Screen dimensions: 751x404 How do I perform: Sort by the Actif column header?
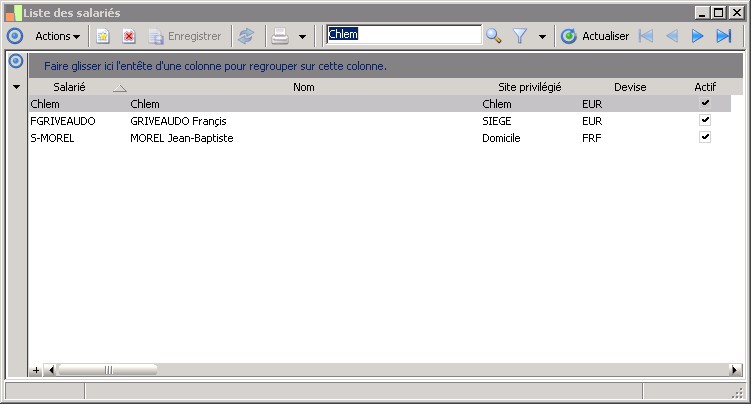[x=705, y=87]
